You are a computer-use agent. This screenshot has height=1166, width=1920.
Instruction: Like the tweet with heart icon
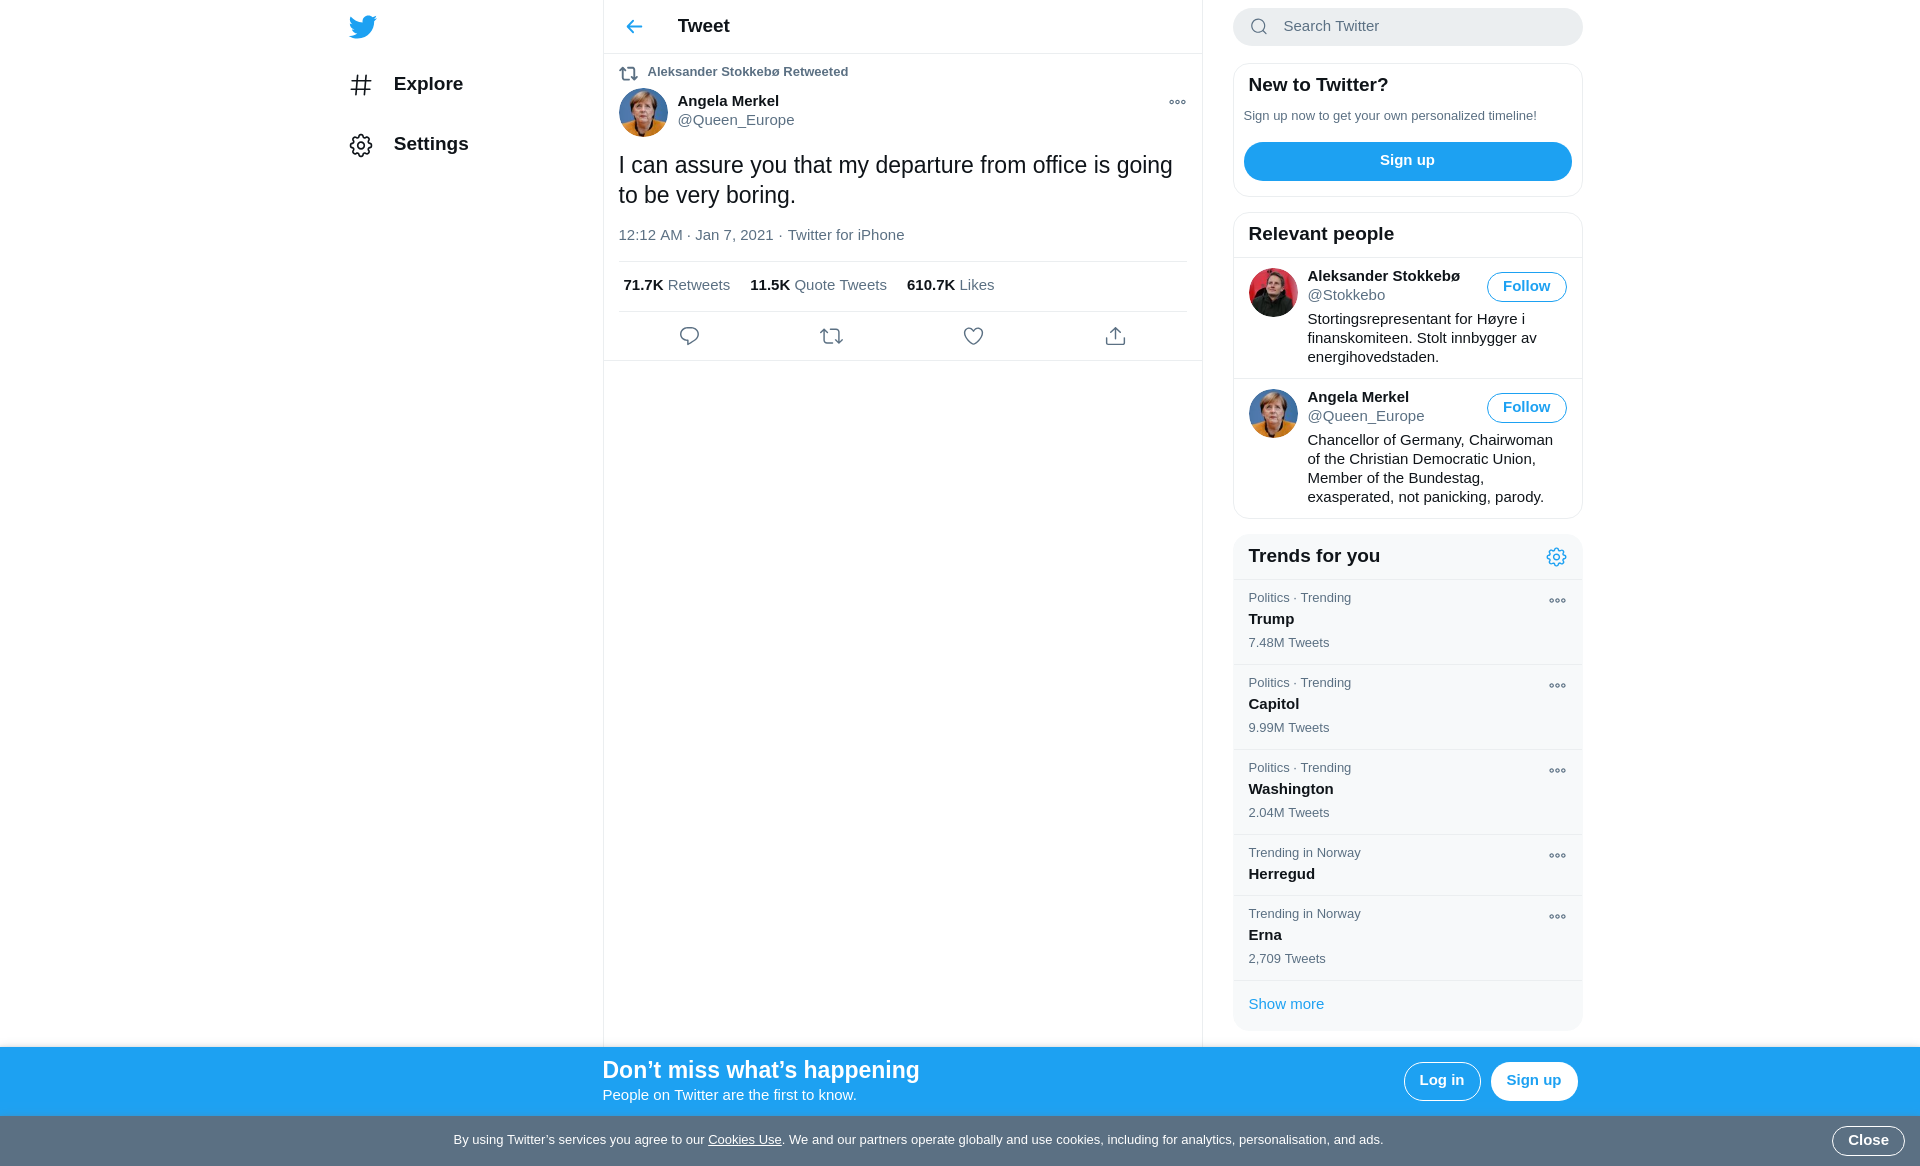(x=973, y=336)
